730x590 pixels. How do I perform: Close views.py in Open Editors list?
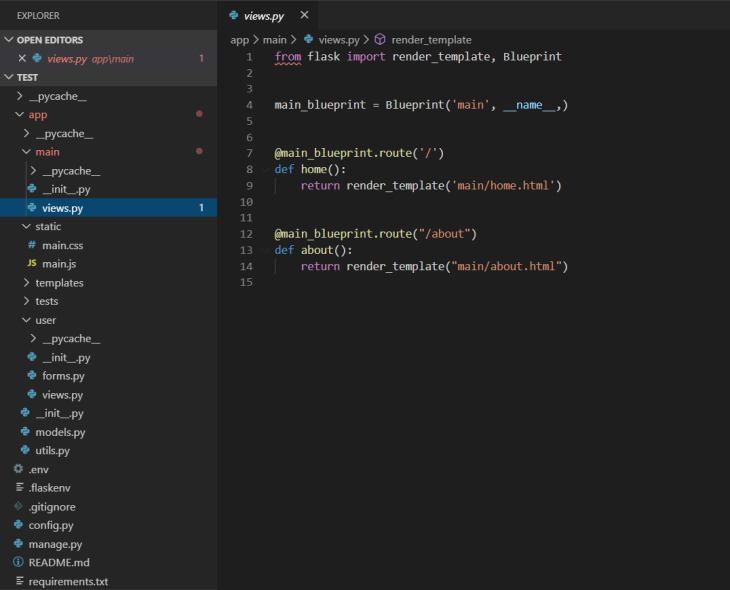[x=22, y=59]
